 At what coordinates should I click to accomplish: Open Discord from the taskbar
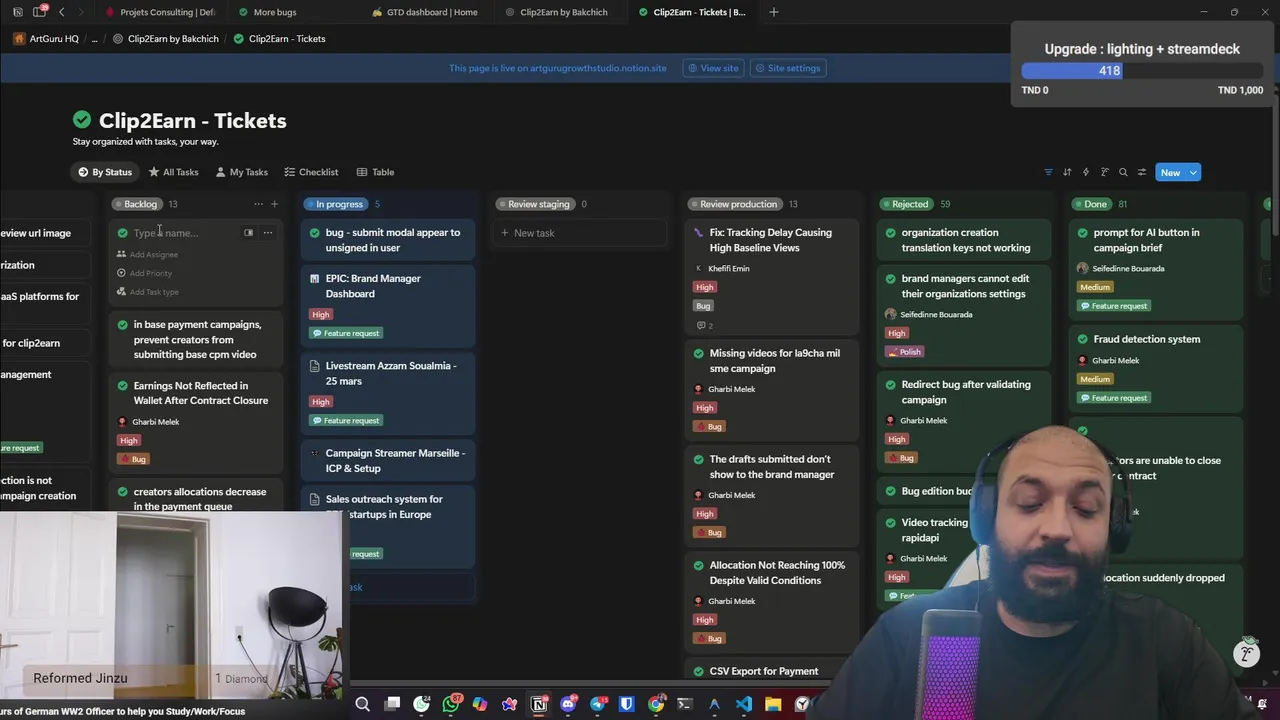569,704
